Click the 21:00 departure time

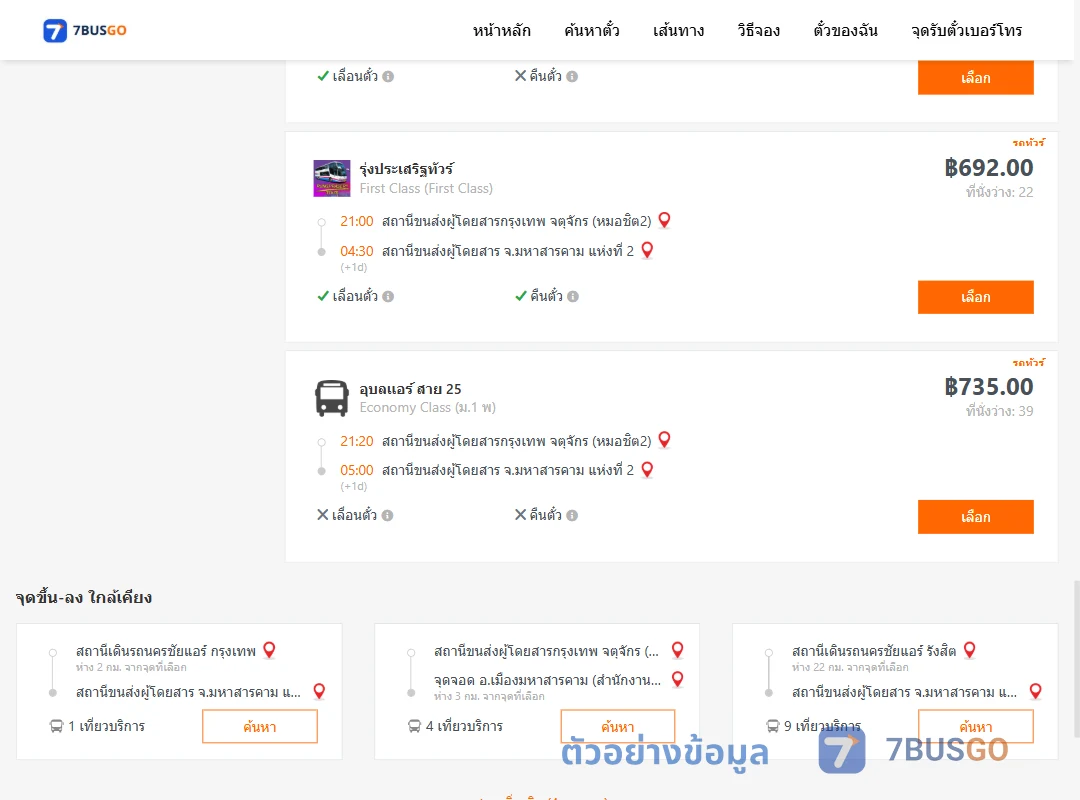(357, 221)
